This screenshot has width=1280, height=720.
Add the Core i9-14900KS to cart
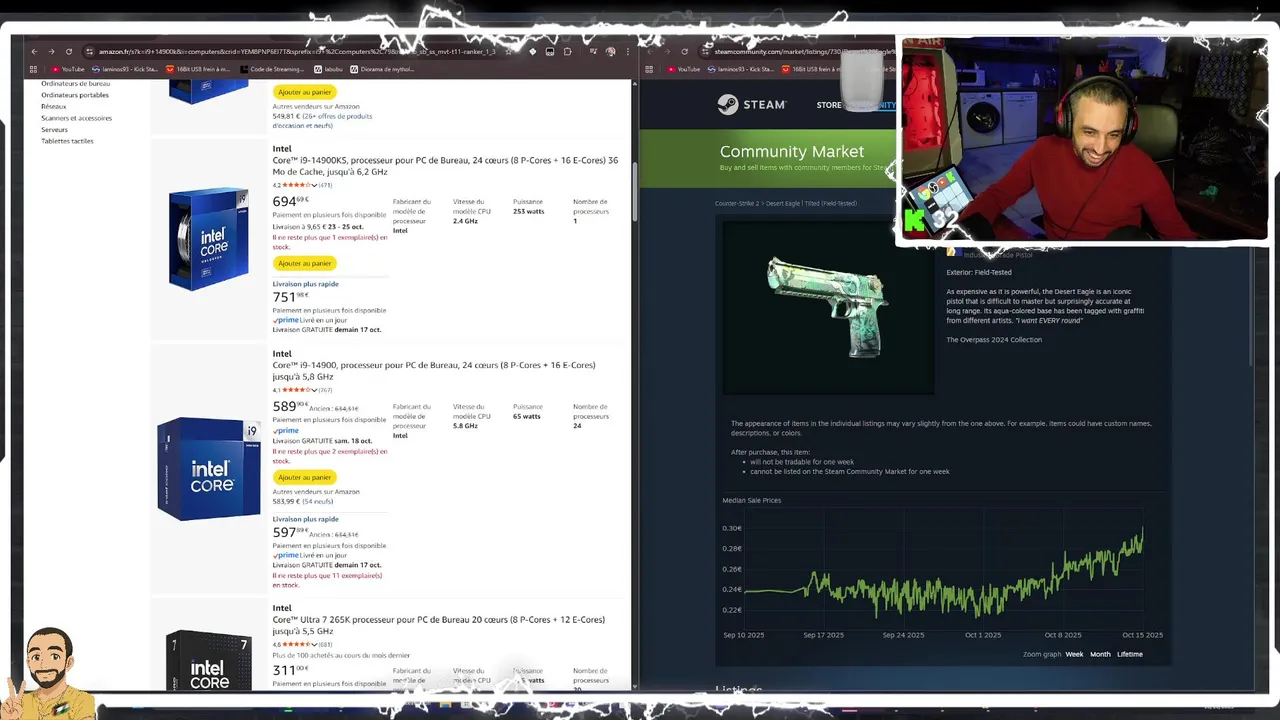point(305,263)
